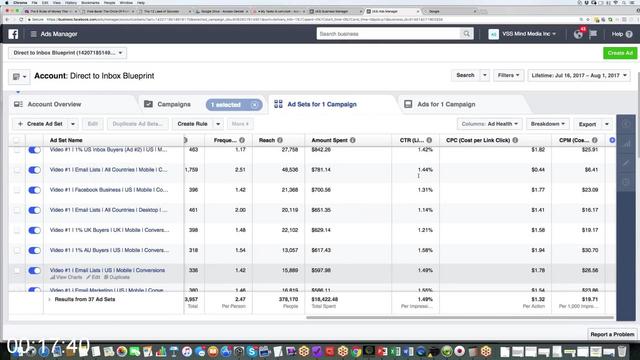Open Skype from the dock
Viewport: 640px width, 360px height.
point(252,351)
